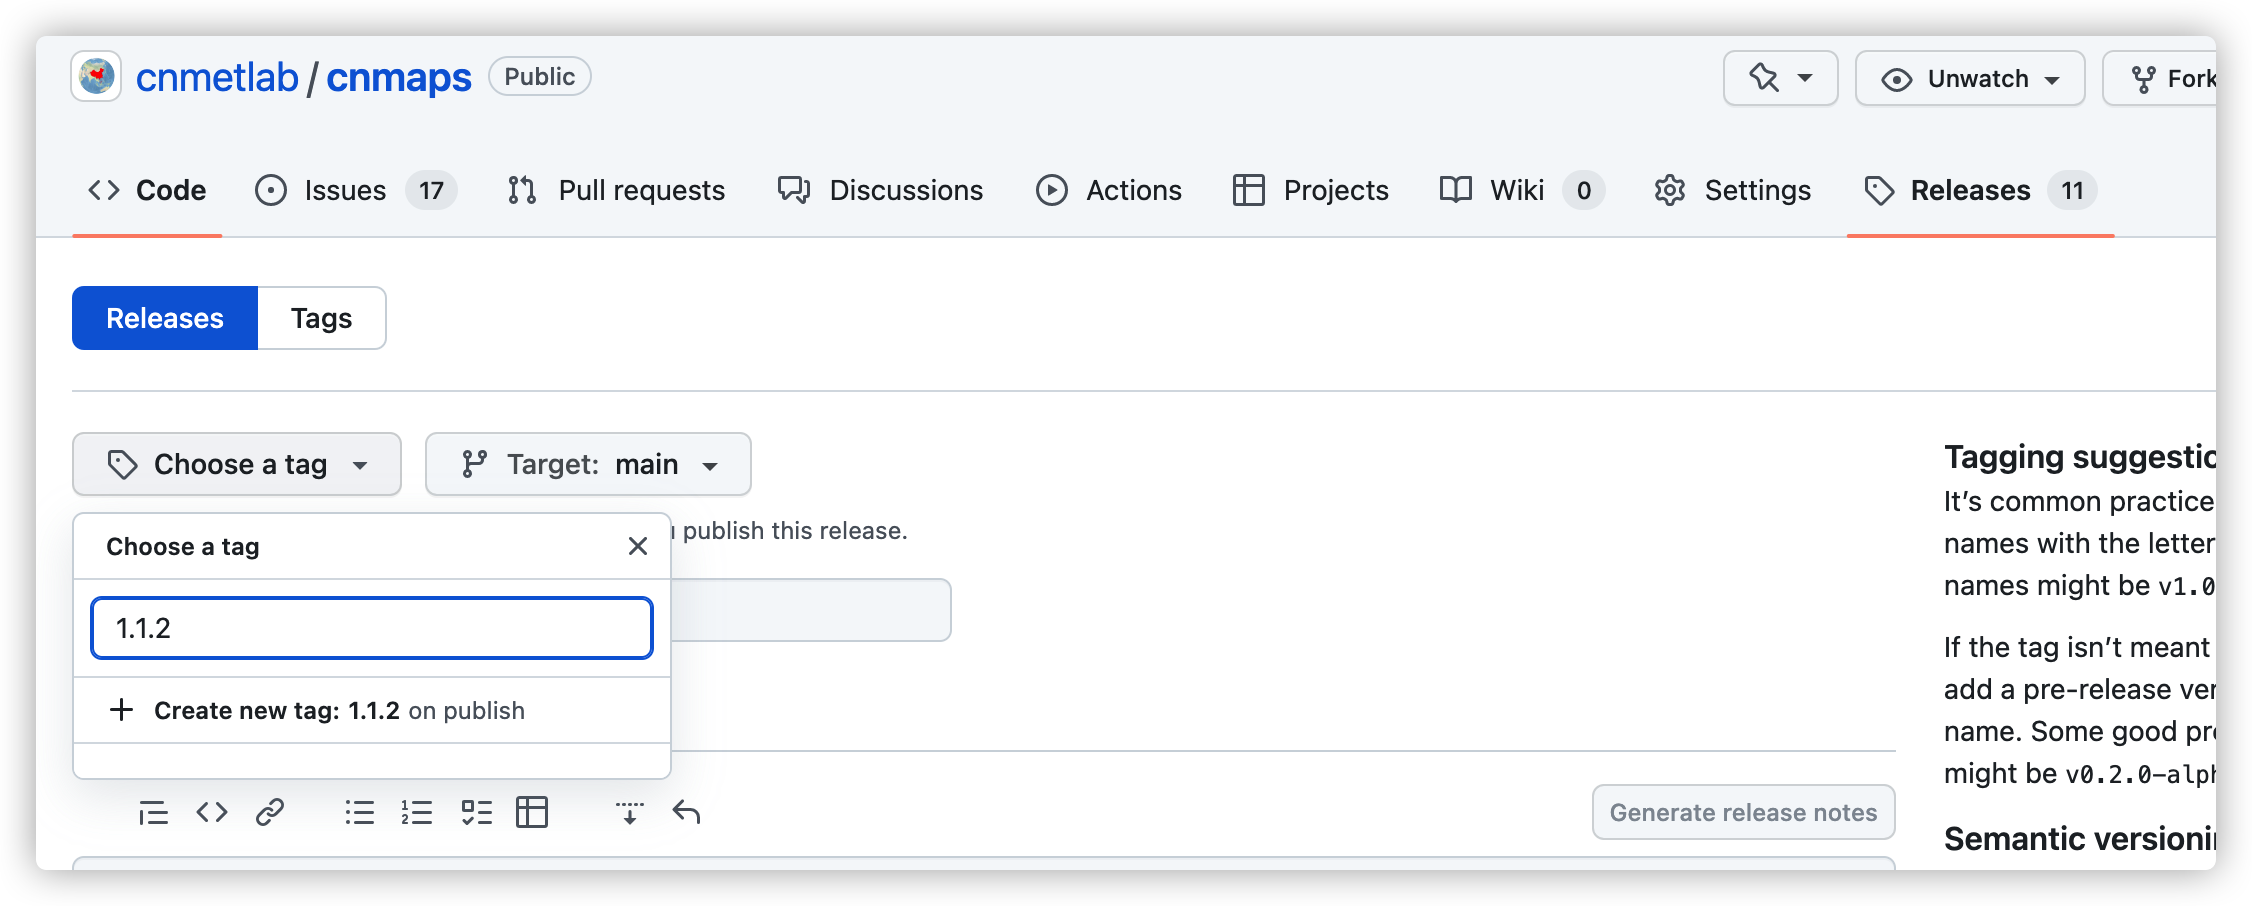Screen dimensions: 2252x906
Task: Click Generate release notes
Action: pyautogui.click(x=1743, y=812)
